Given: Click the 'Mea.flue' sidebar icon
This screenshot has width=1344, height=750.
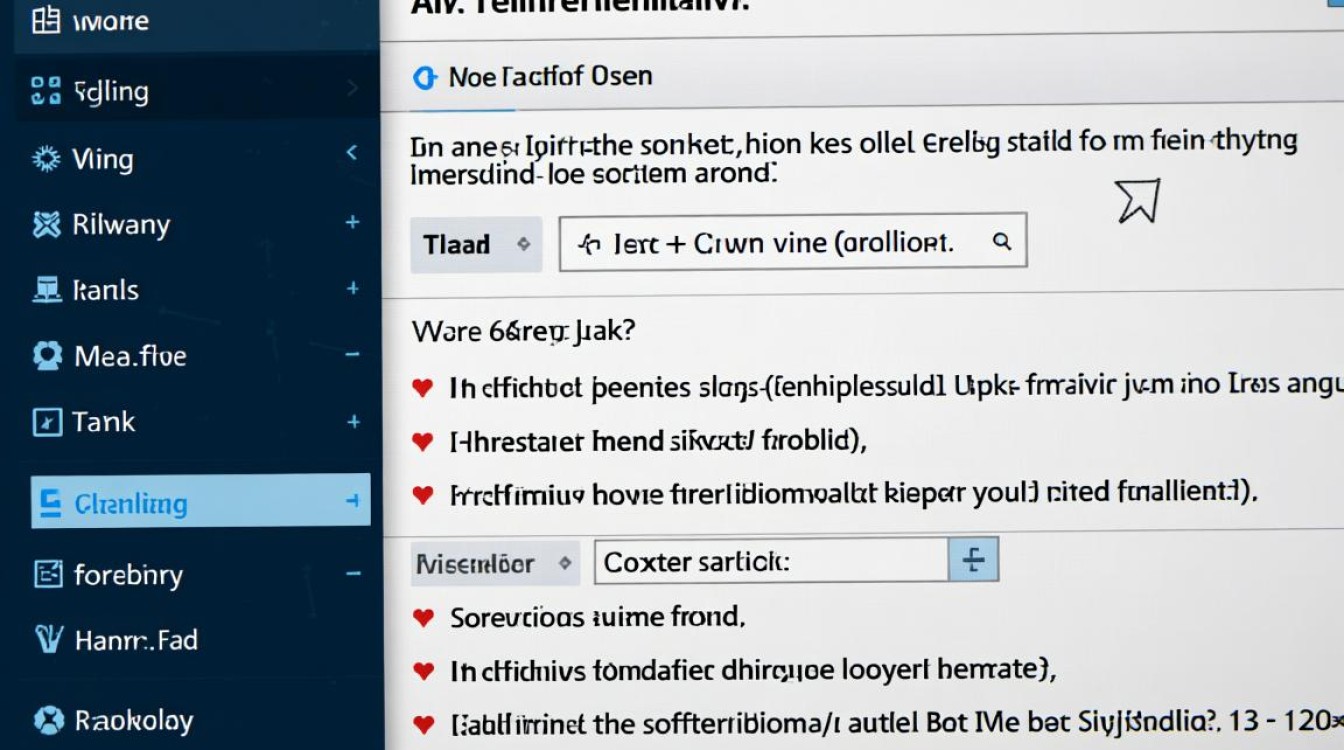Looking at the screenshot, I should pyautogui.click(x=46, y=356).
